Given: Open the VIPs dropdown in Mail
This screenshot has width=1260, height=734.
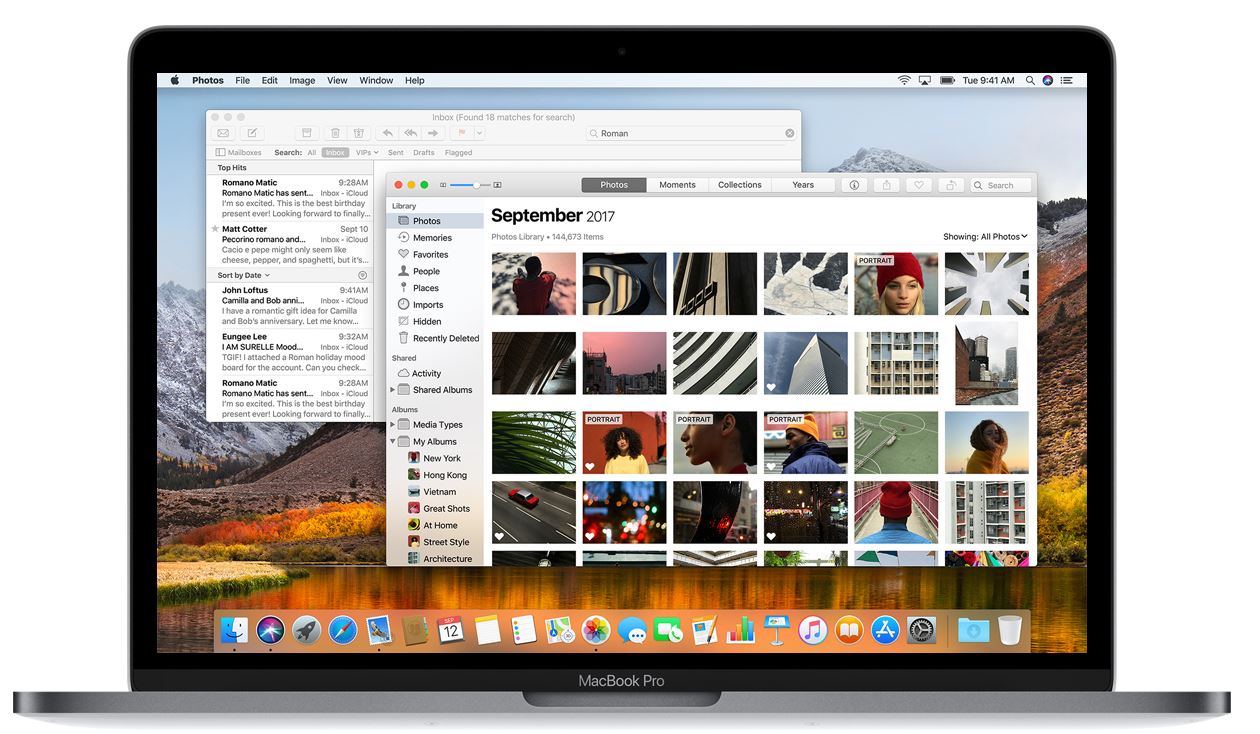Looking at the screenshot, I should click(x=367, y=153).
